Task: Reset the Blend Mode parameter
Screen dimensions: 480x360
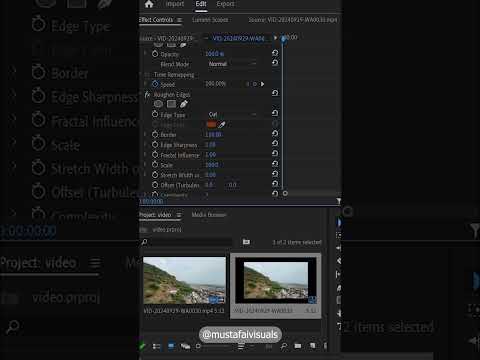Action: point(275,63)
